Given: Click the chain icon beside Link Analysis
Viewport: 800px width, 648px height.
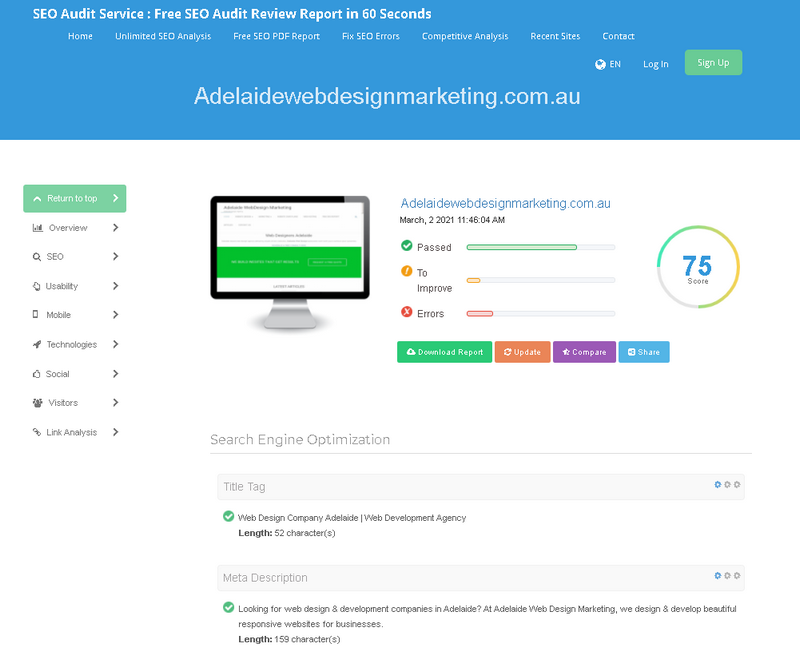Looking at the screenshot, I should 37,432.
